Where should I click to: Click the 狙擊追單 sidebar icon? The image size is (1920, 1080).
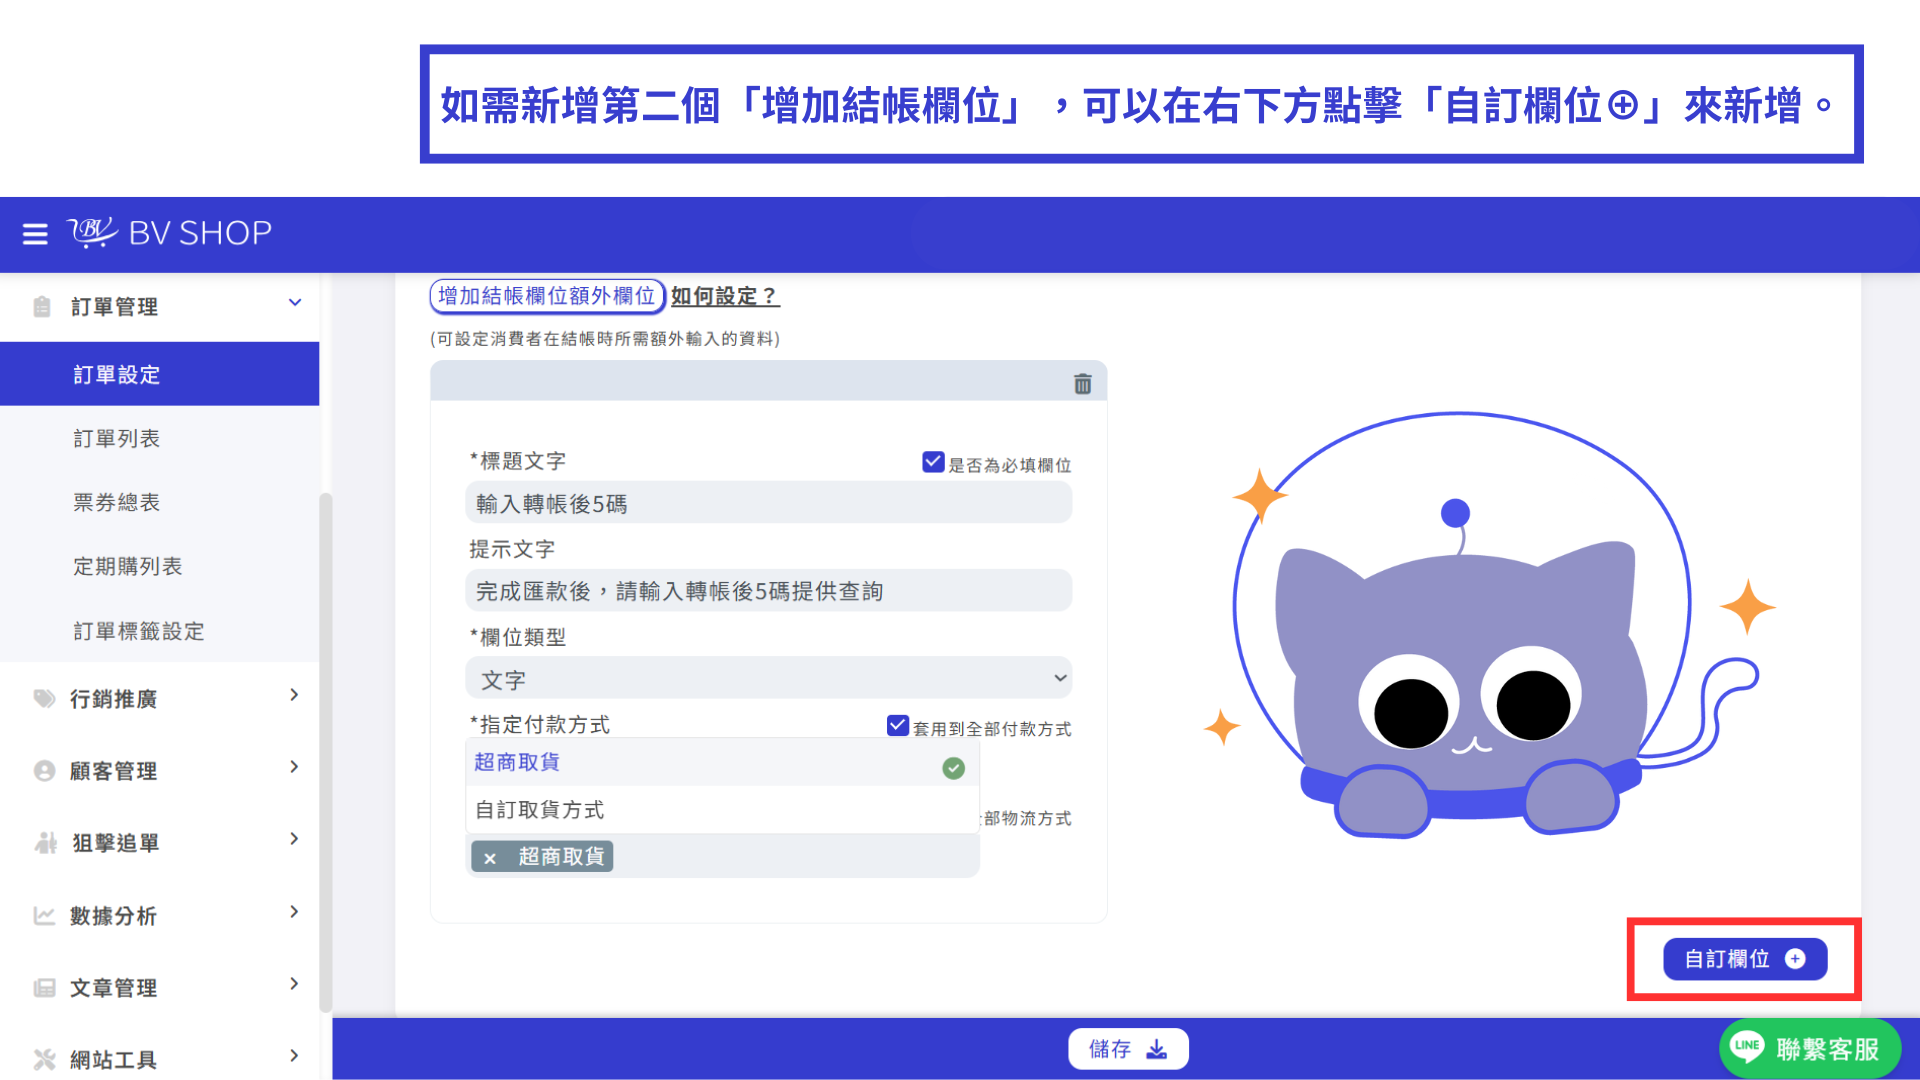45,843
